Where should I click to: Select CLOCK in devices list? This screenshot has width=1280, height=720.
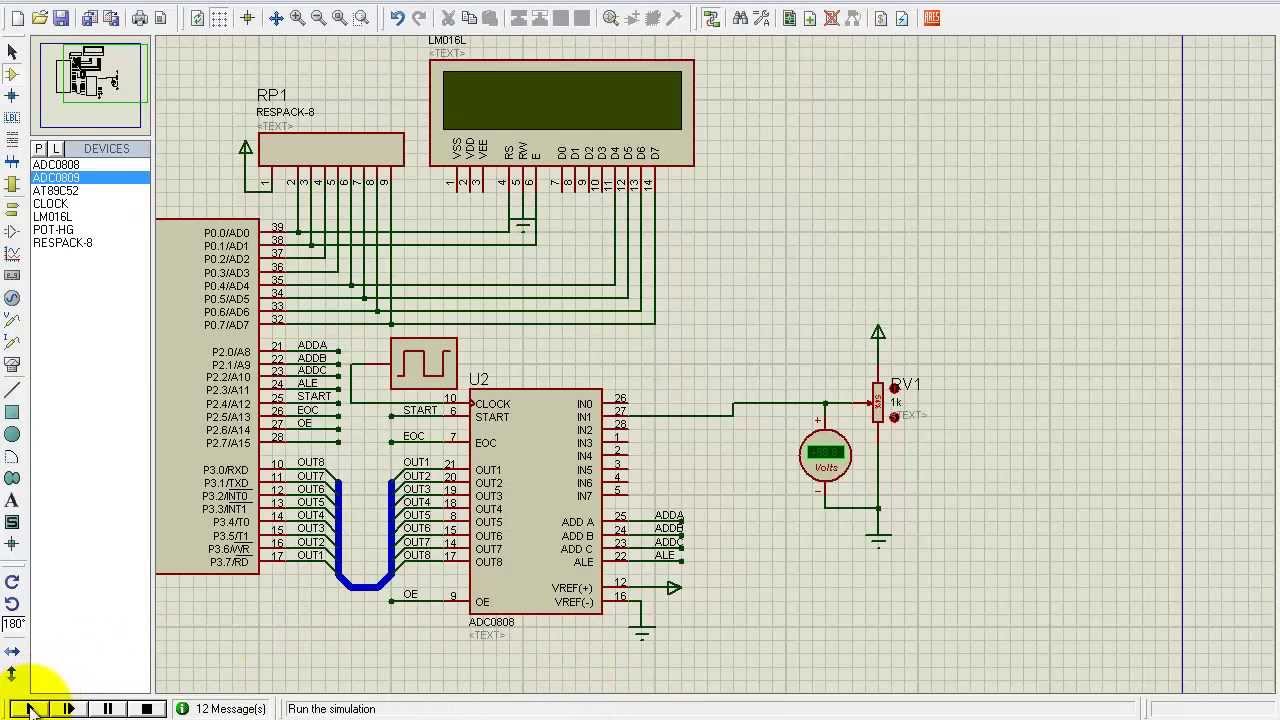91,204
